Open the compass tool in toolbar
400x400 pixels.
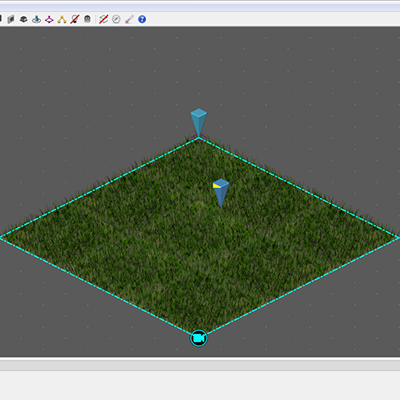coord(116,19)
